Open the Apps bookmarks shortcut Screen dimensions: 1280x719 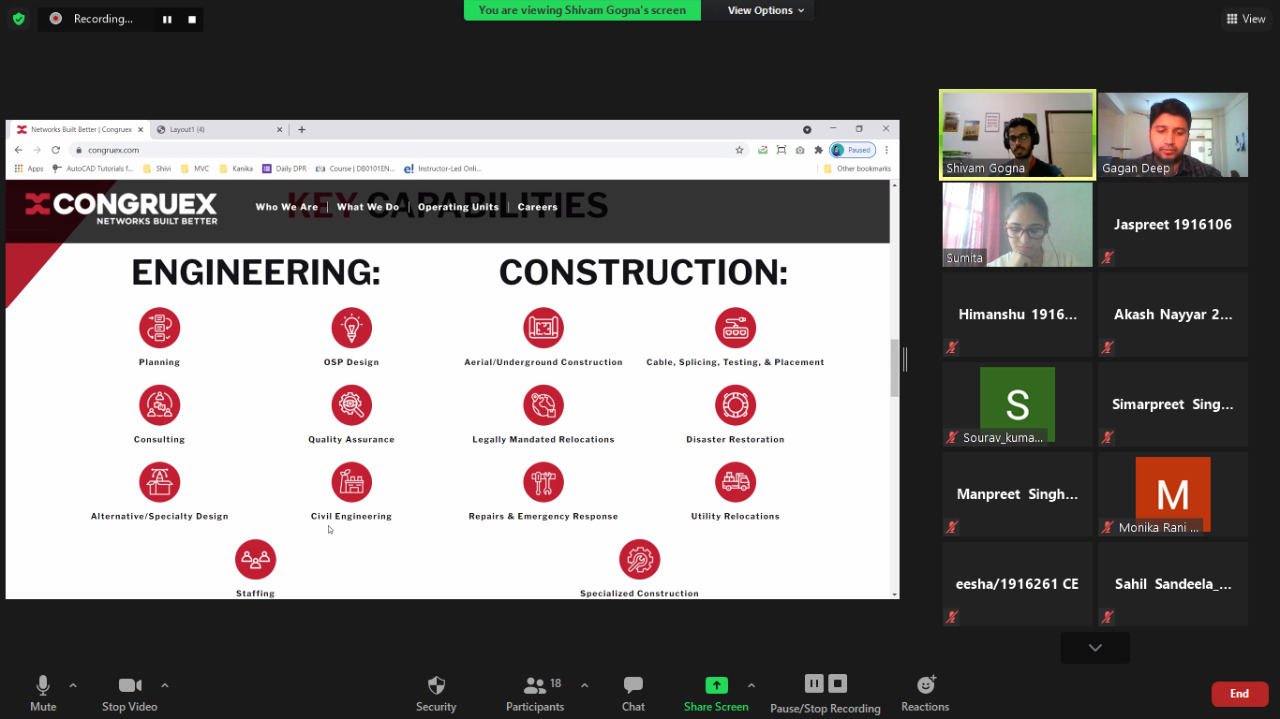click(x=29, y=169)
